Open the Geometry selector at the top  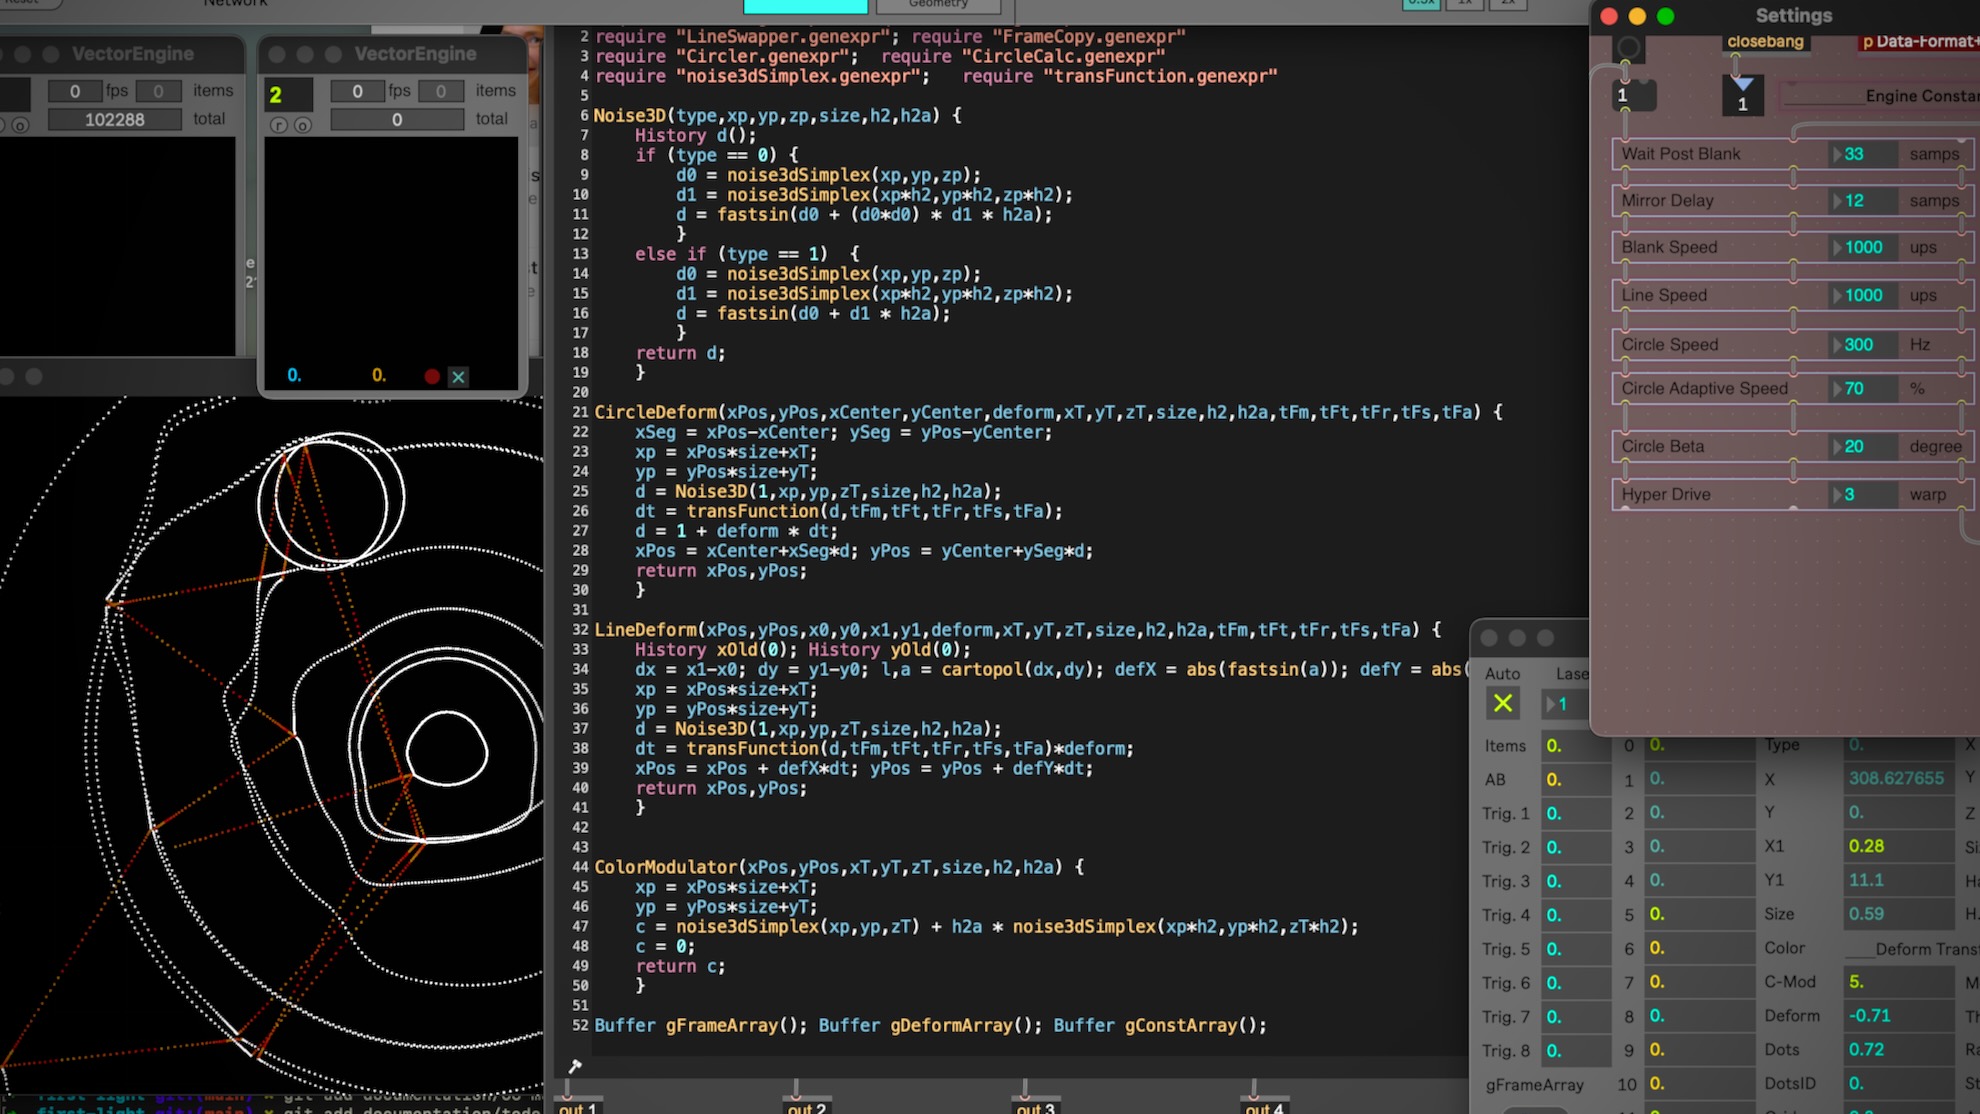[x=938, y=5]
